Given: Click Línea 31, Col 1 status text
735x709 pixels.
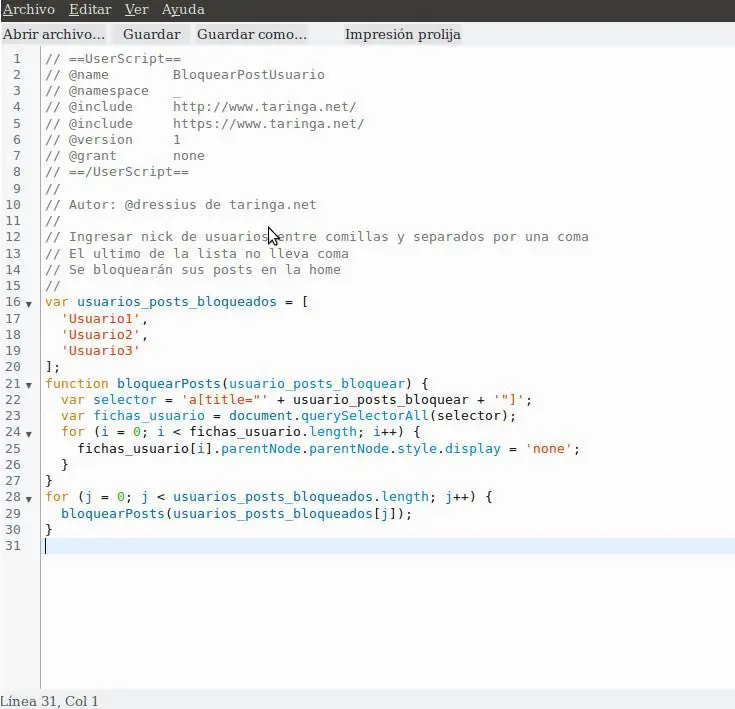Looking at the screenshot, I should pos(50,701).
